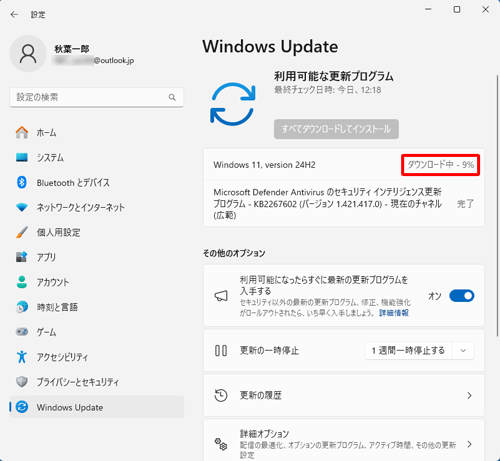Click the Microsoft Defender Antivirus update entry

344,203
